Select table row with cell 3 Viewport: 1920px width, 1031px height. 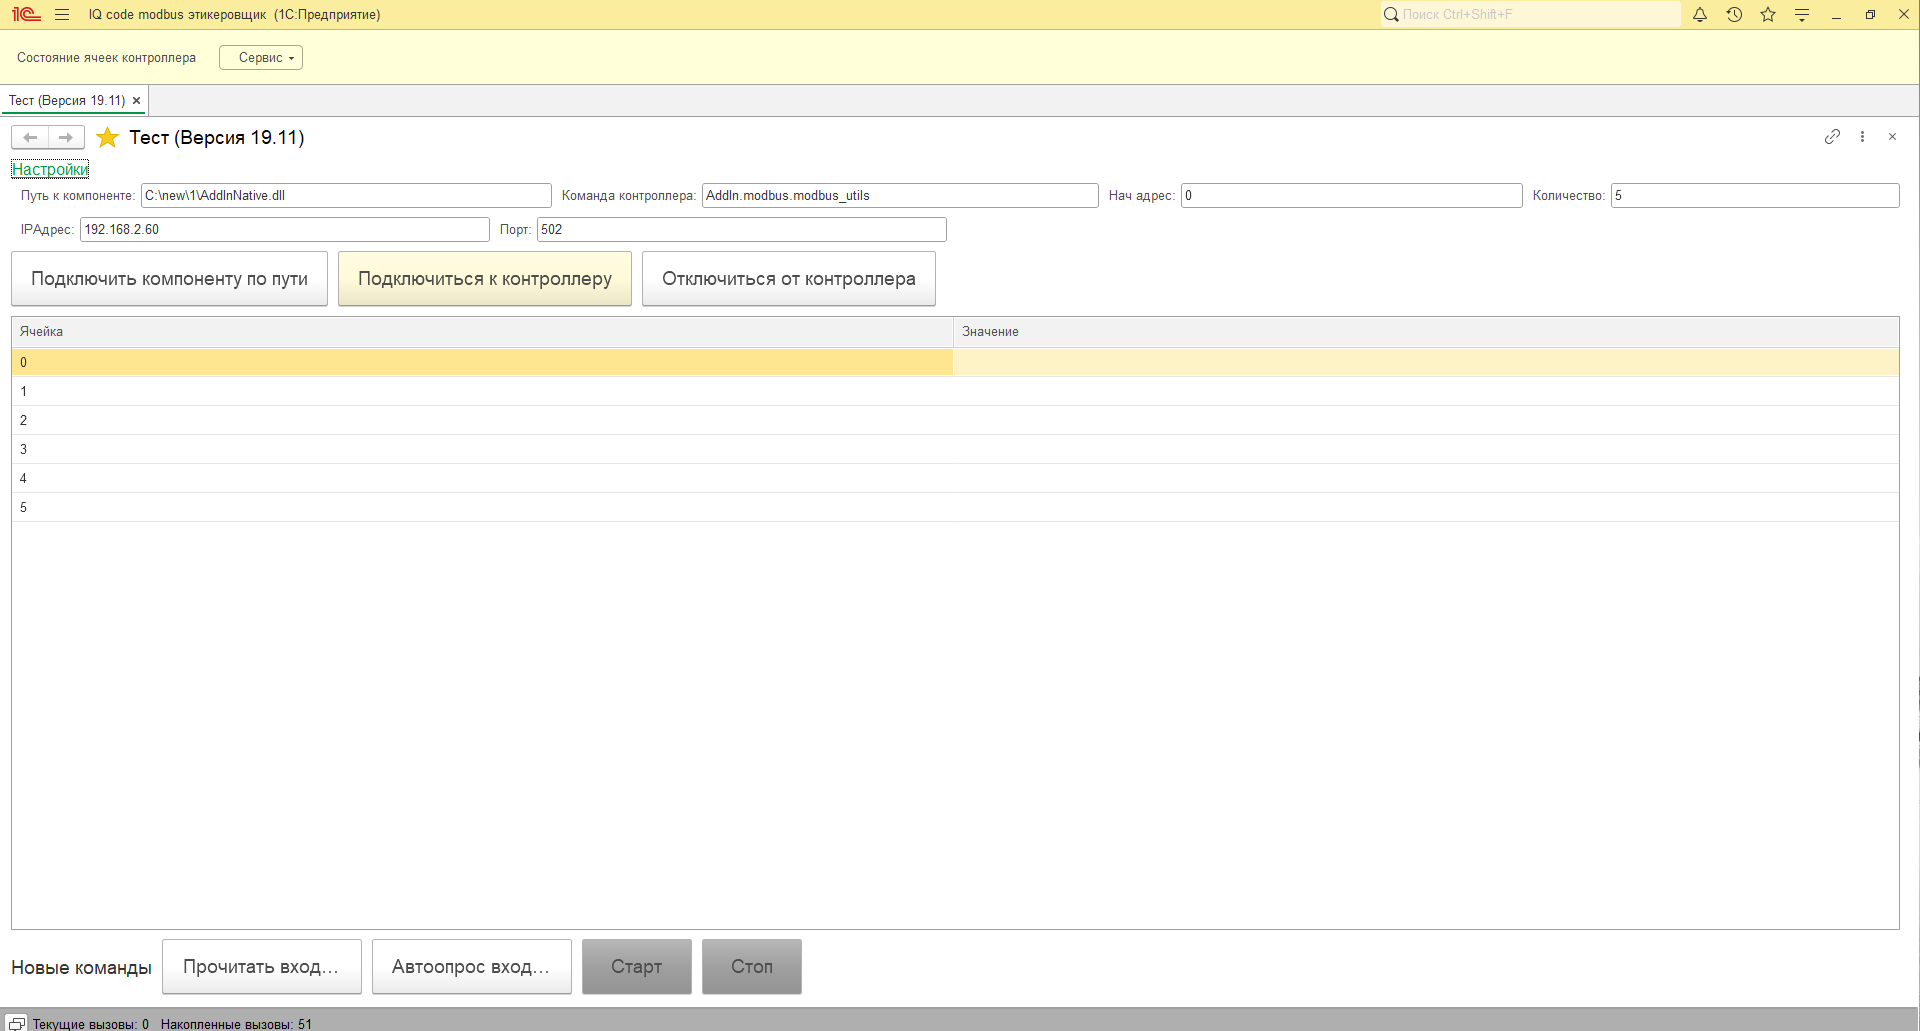pos(480,450)
